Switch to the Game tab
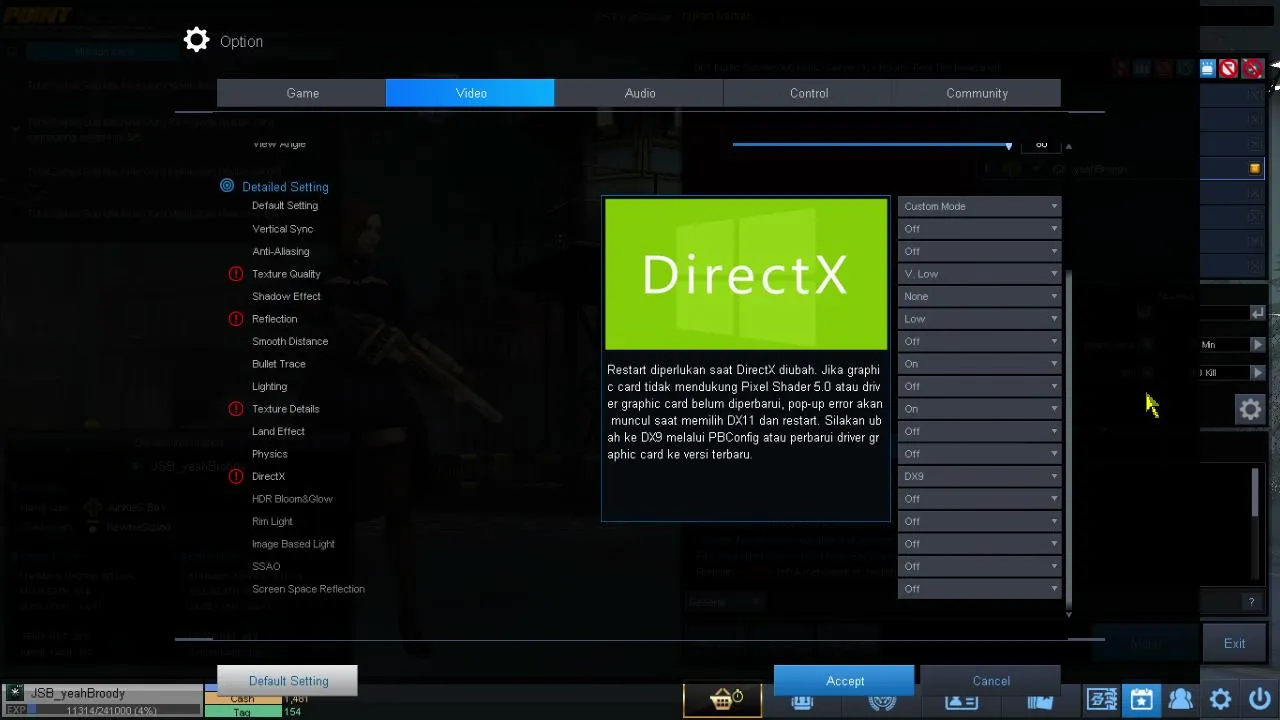This screenshot has width=1280, height=720. pyautogui.click(x=302, y=93)
